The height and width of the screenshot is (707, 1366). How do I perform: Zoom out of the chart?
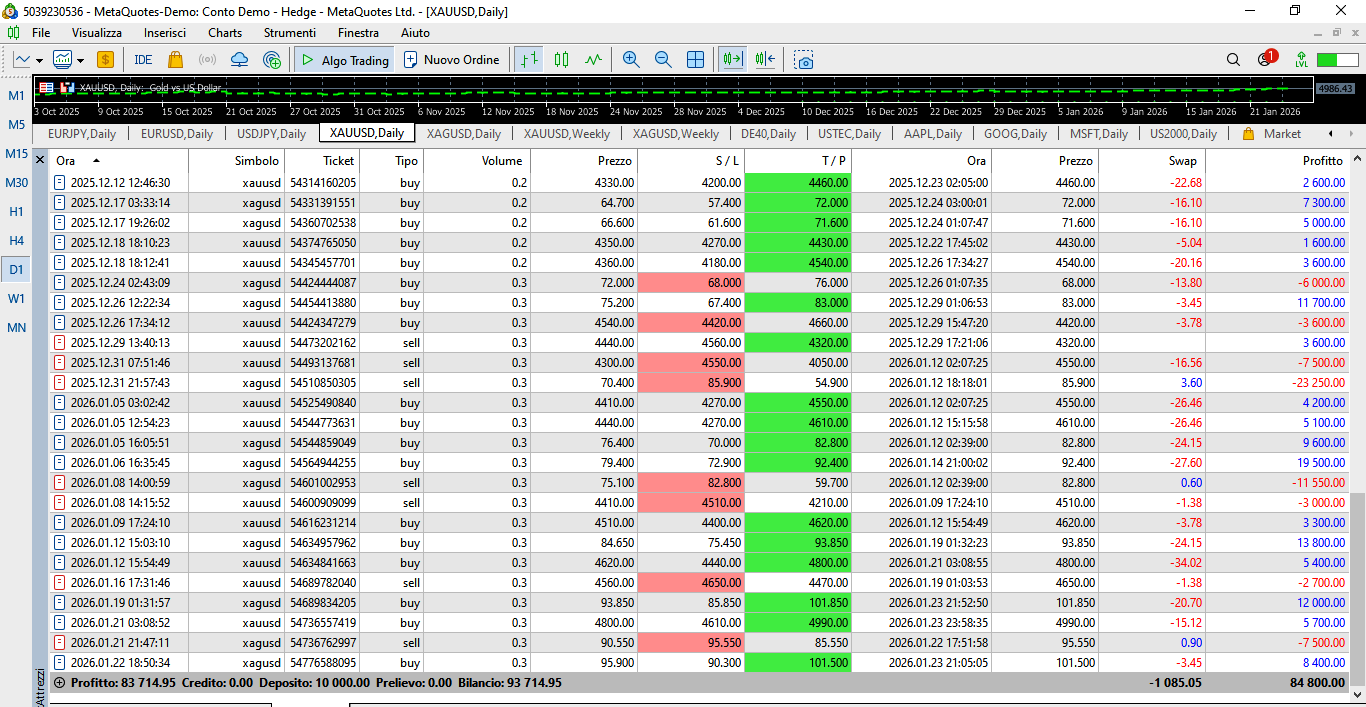click(663, 60)
